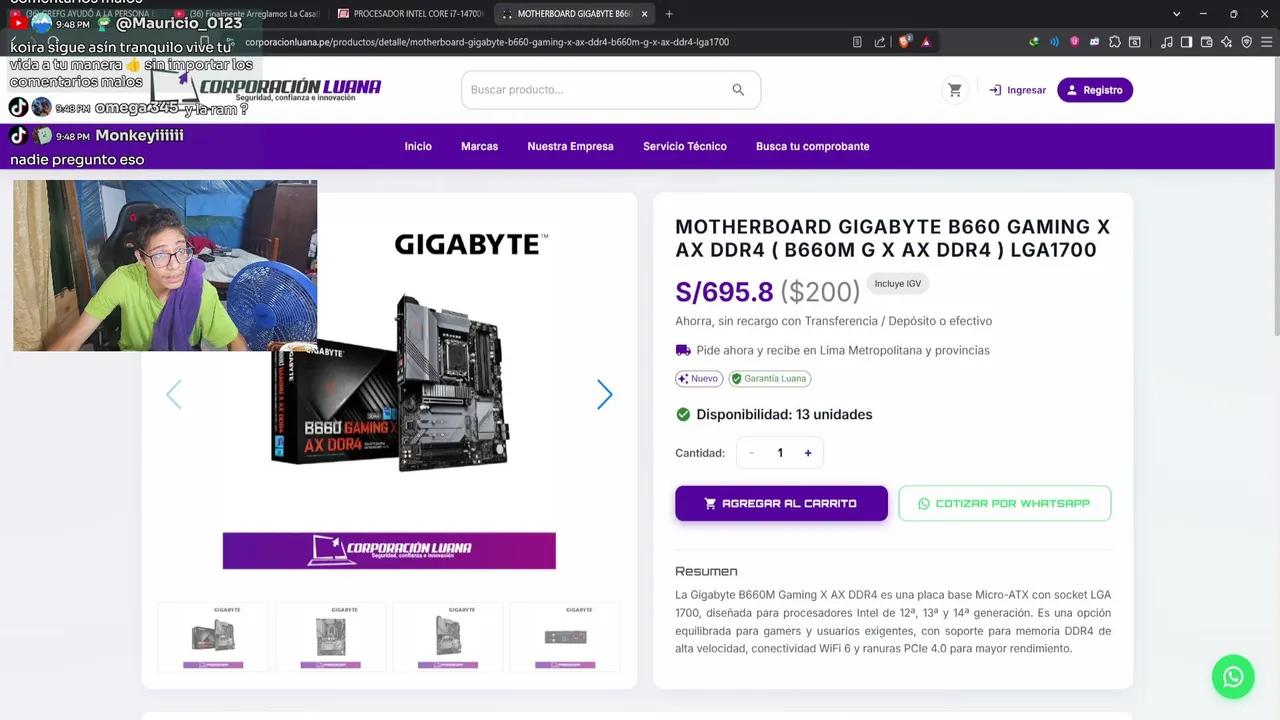Close the Motherboard Gigabyte tab

coord(645,14)
